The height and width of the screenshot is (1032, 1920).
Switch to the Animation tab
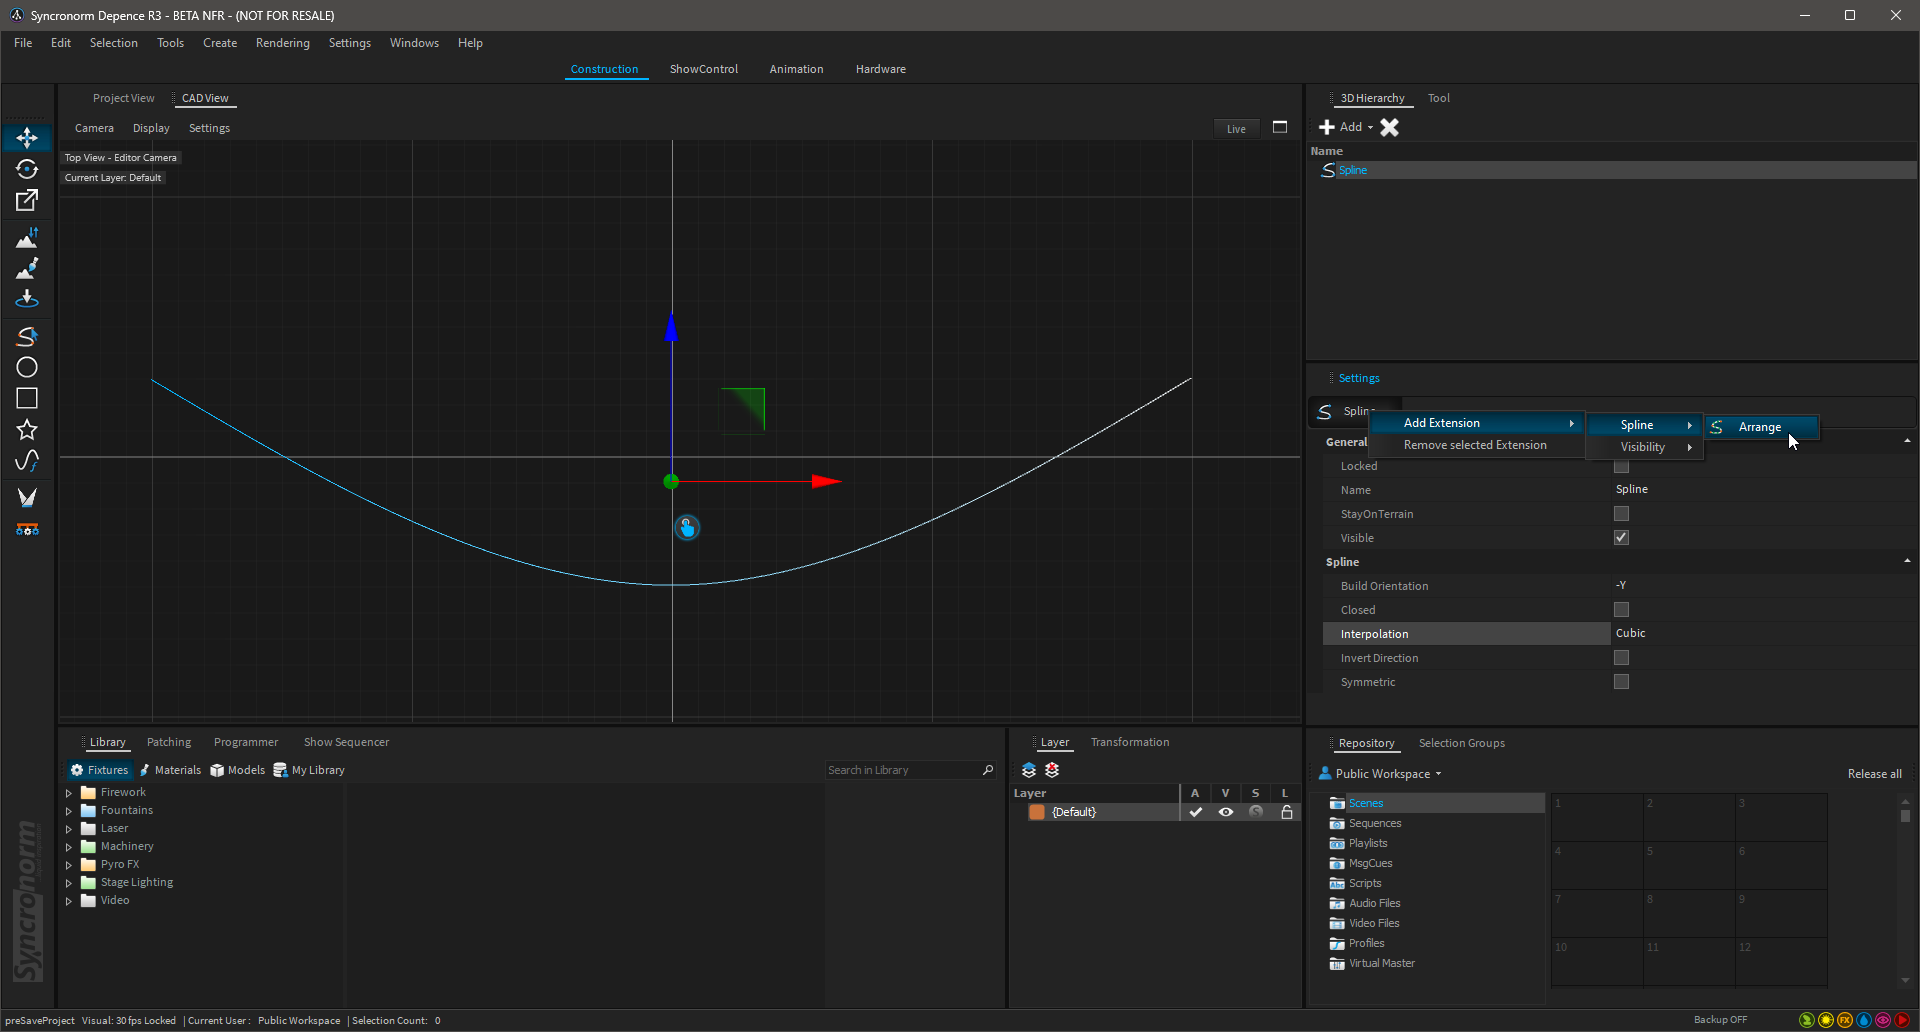pyautogui.click(x=796, y=69)
